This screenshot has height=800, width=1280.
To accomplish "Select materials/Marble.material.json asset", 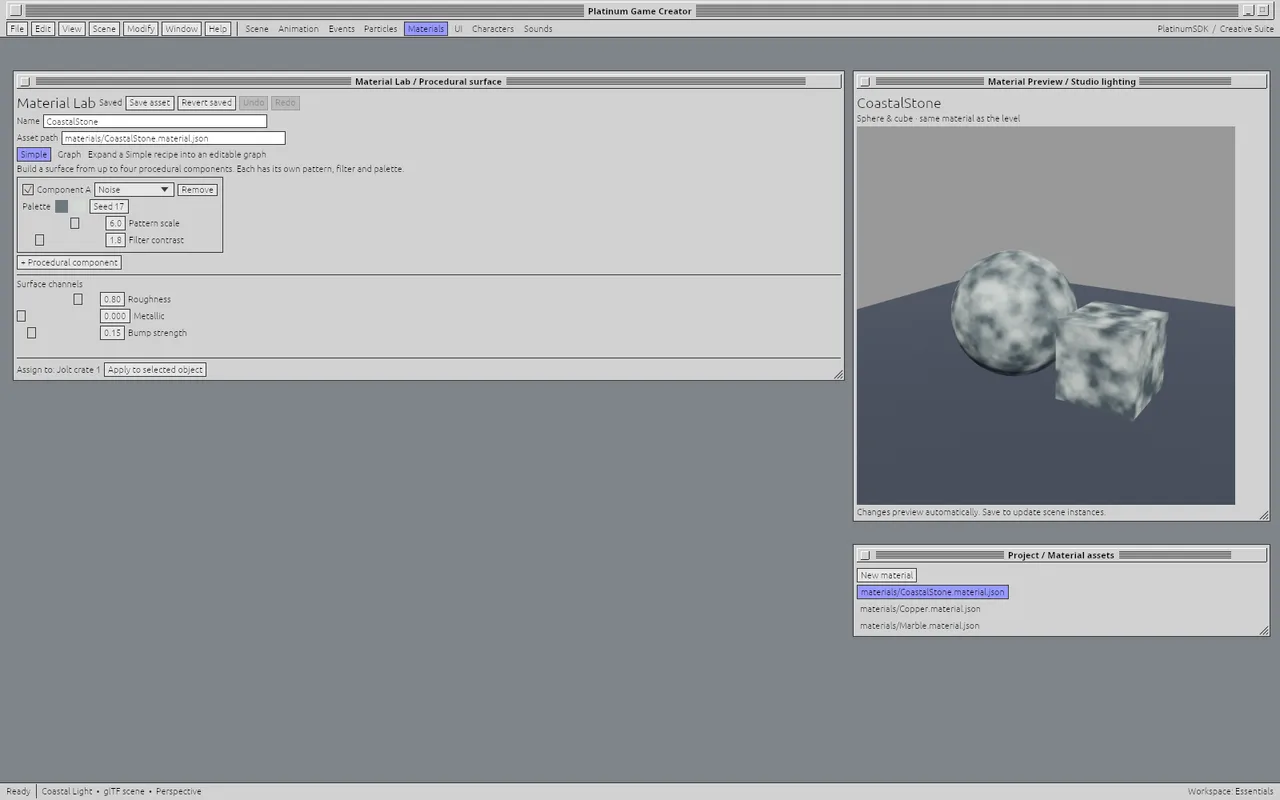I will pyautogui.click(x=920, y=626).
